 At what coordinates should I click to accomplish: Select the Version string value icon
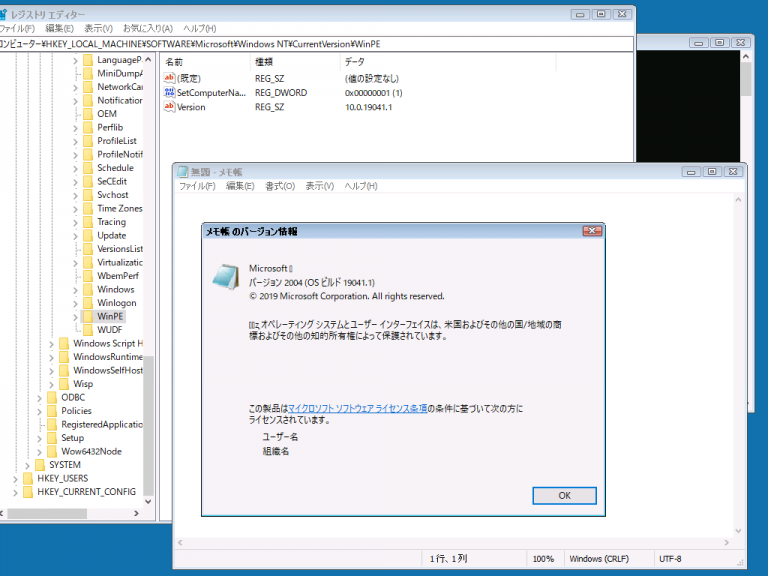pos(169,106)
